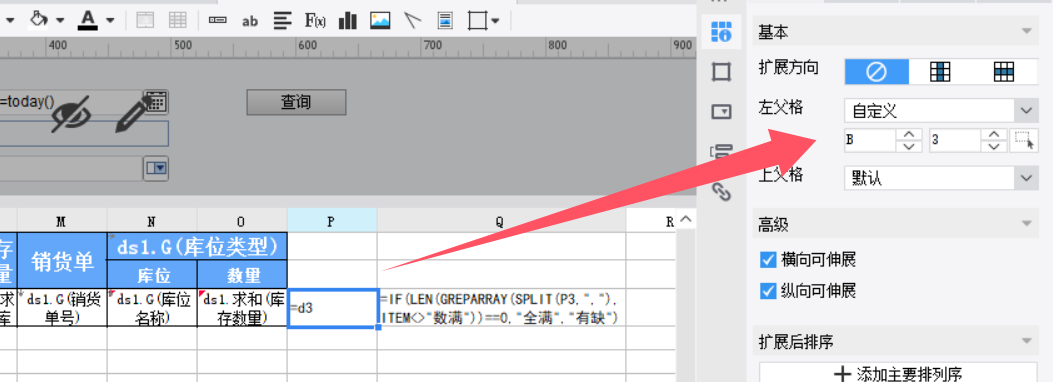Uncheck 纵向可伸展 checkbox

768,291
